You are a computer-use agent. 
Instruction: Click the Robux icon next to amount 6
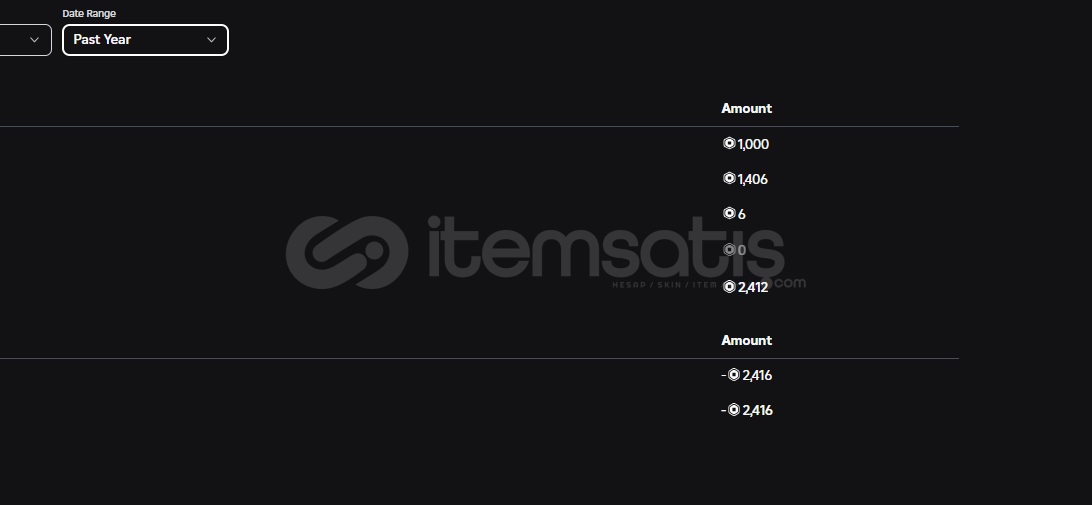point(729,213)
